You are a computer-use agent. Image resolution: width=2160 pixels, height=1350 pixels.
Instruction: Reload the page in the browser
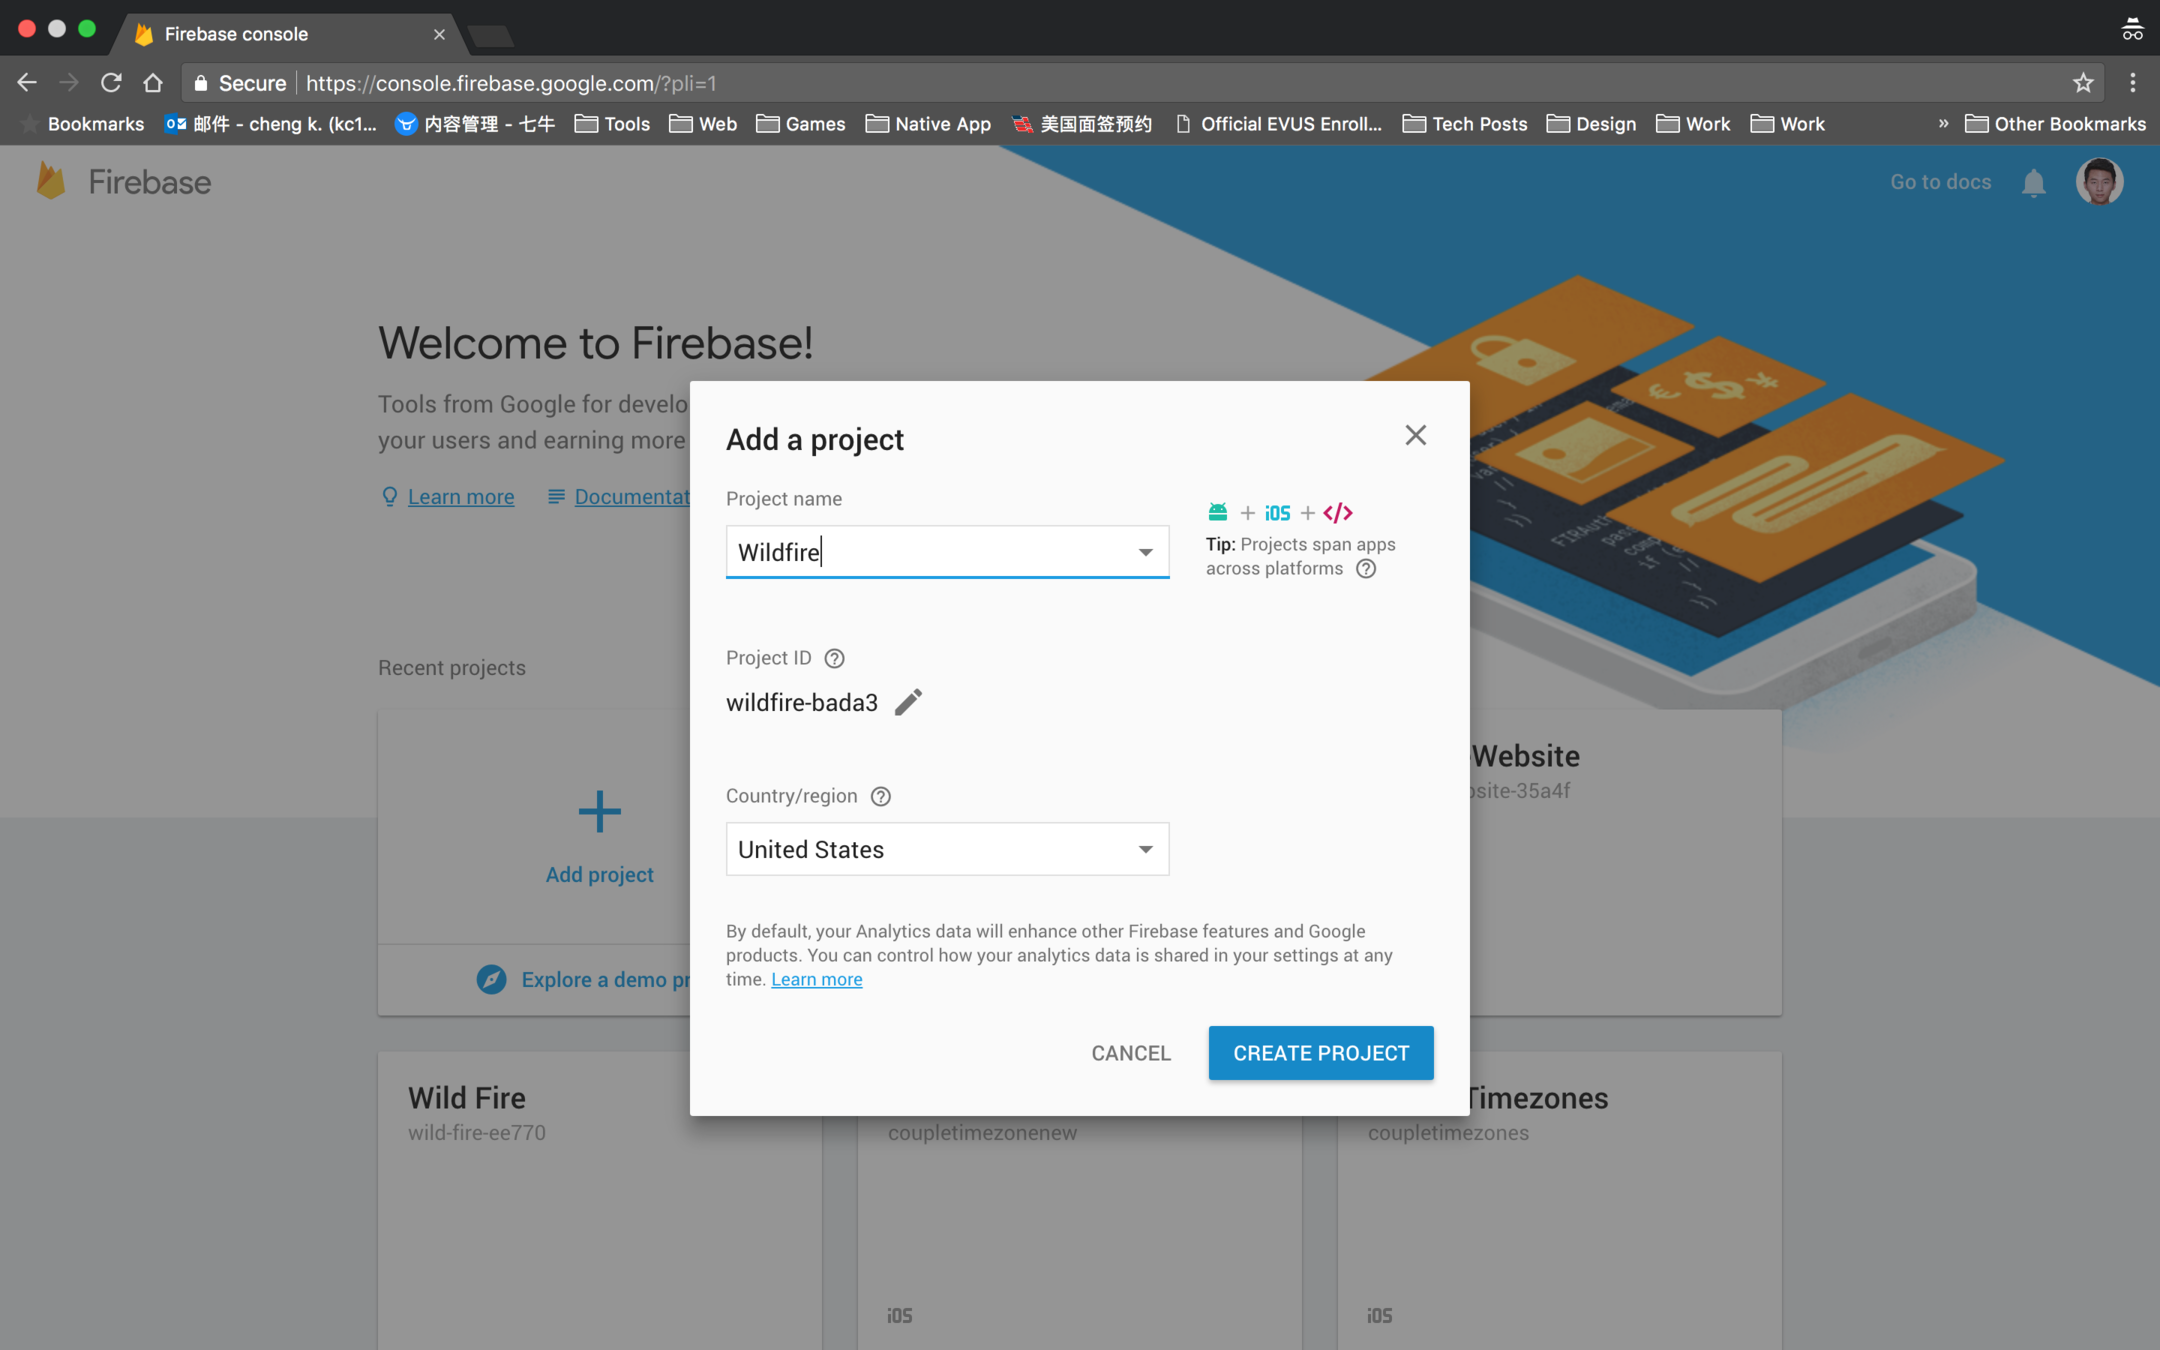[111, 83]
